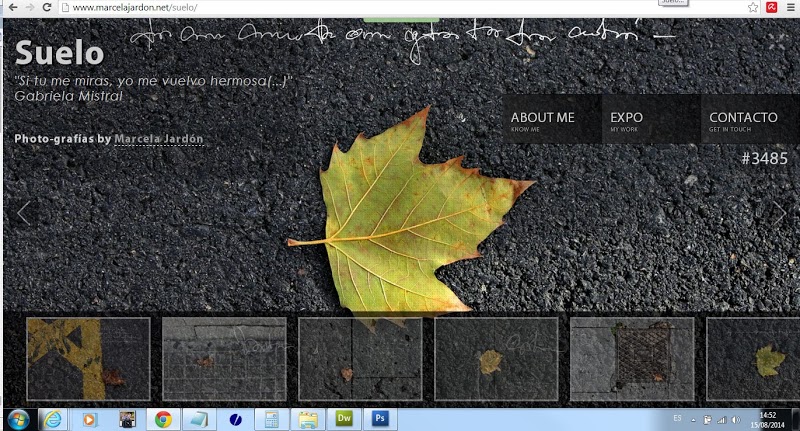Click the browser forward arrow
This screenshot has height=431, width=800.
tap(30, 7)
